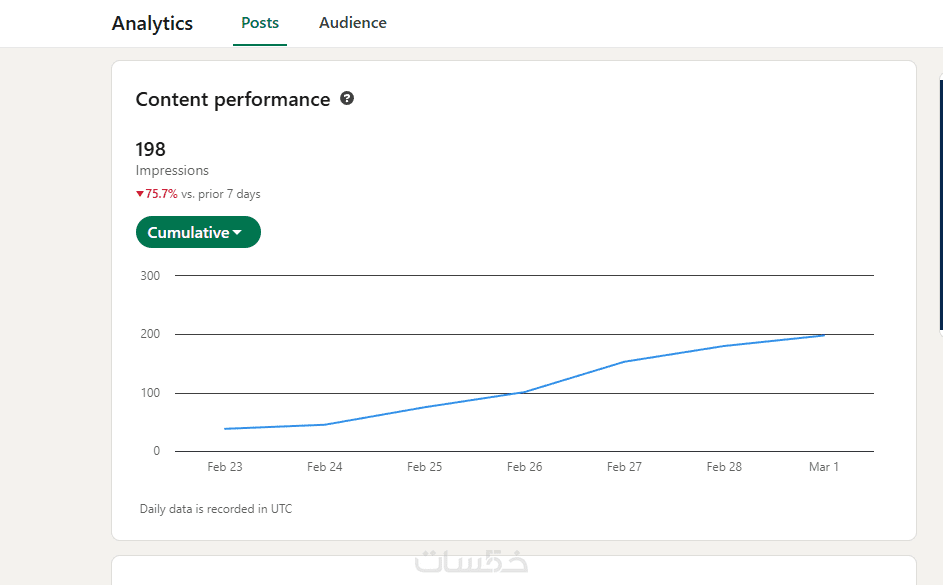943x585 pixels.
Task: Click the Impressions label
Action: (172, 171)
